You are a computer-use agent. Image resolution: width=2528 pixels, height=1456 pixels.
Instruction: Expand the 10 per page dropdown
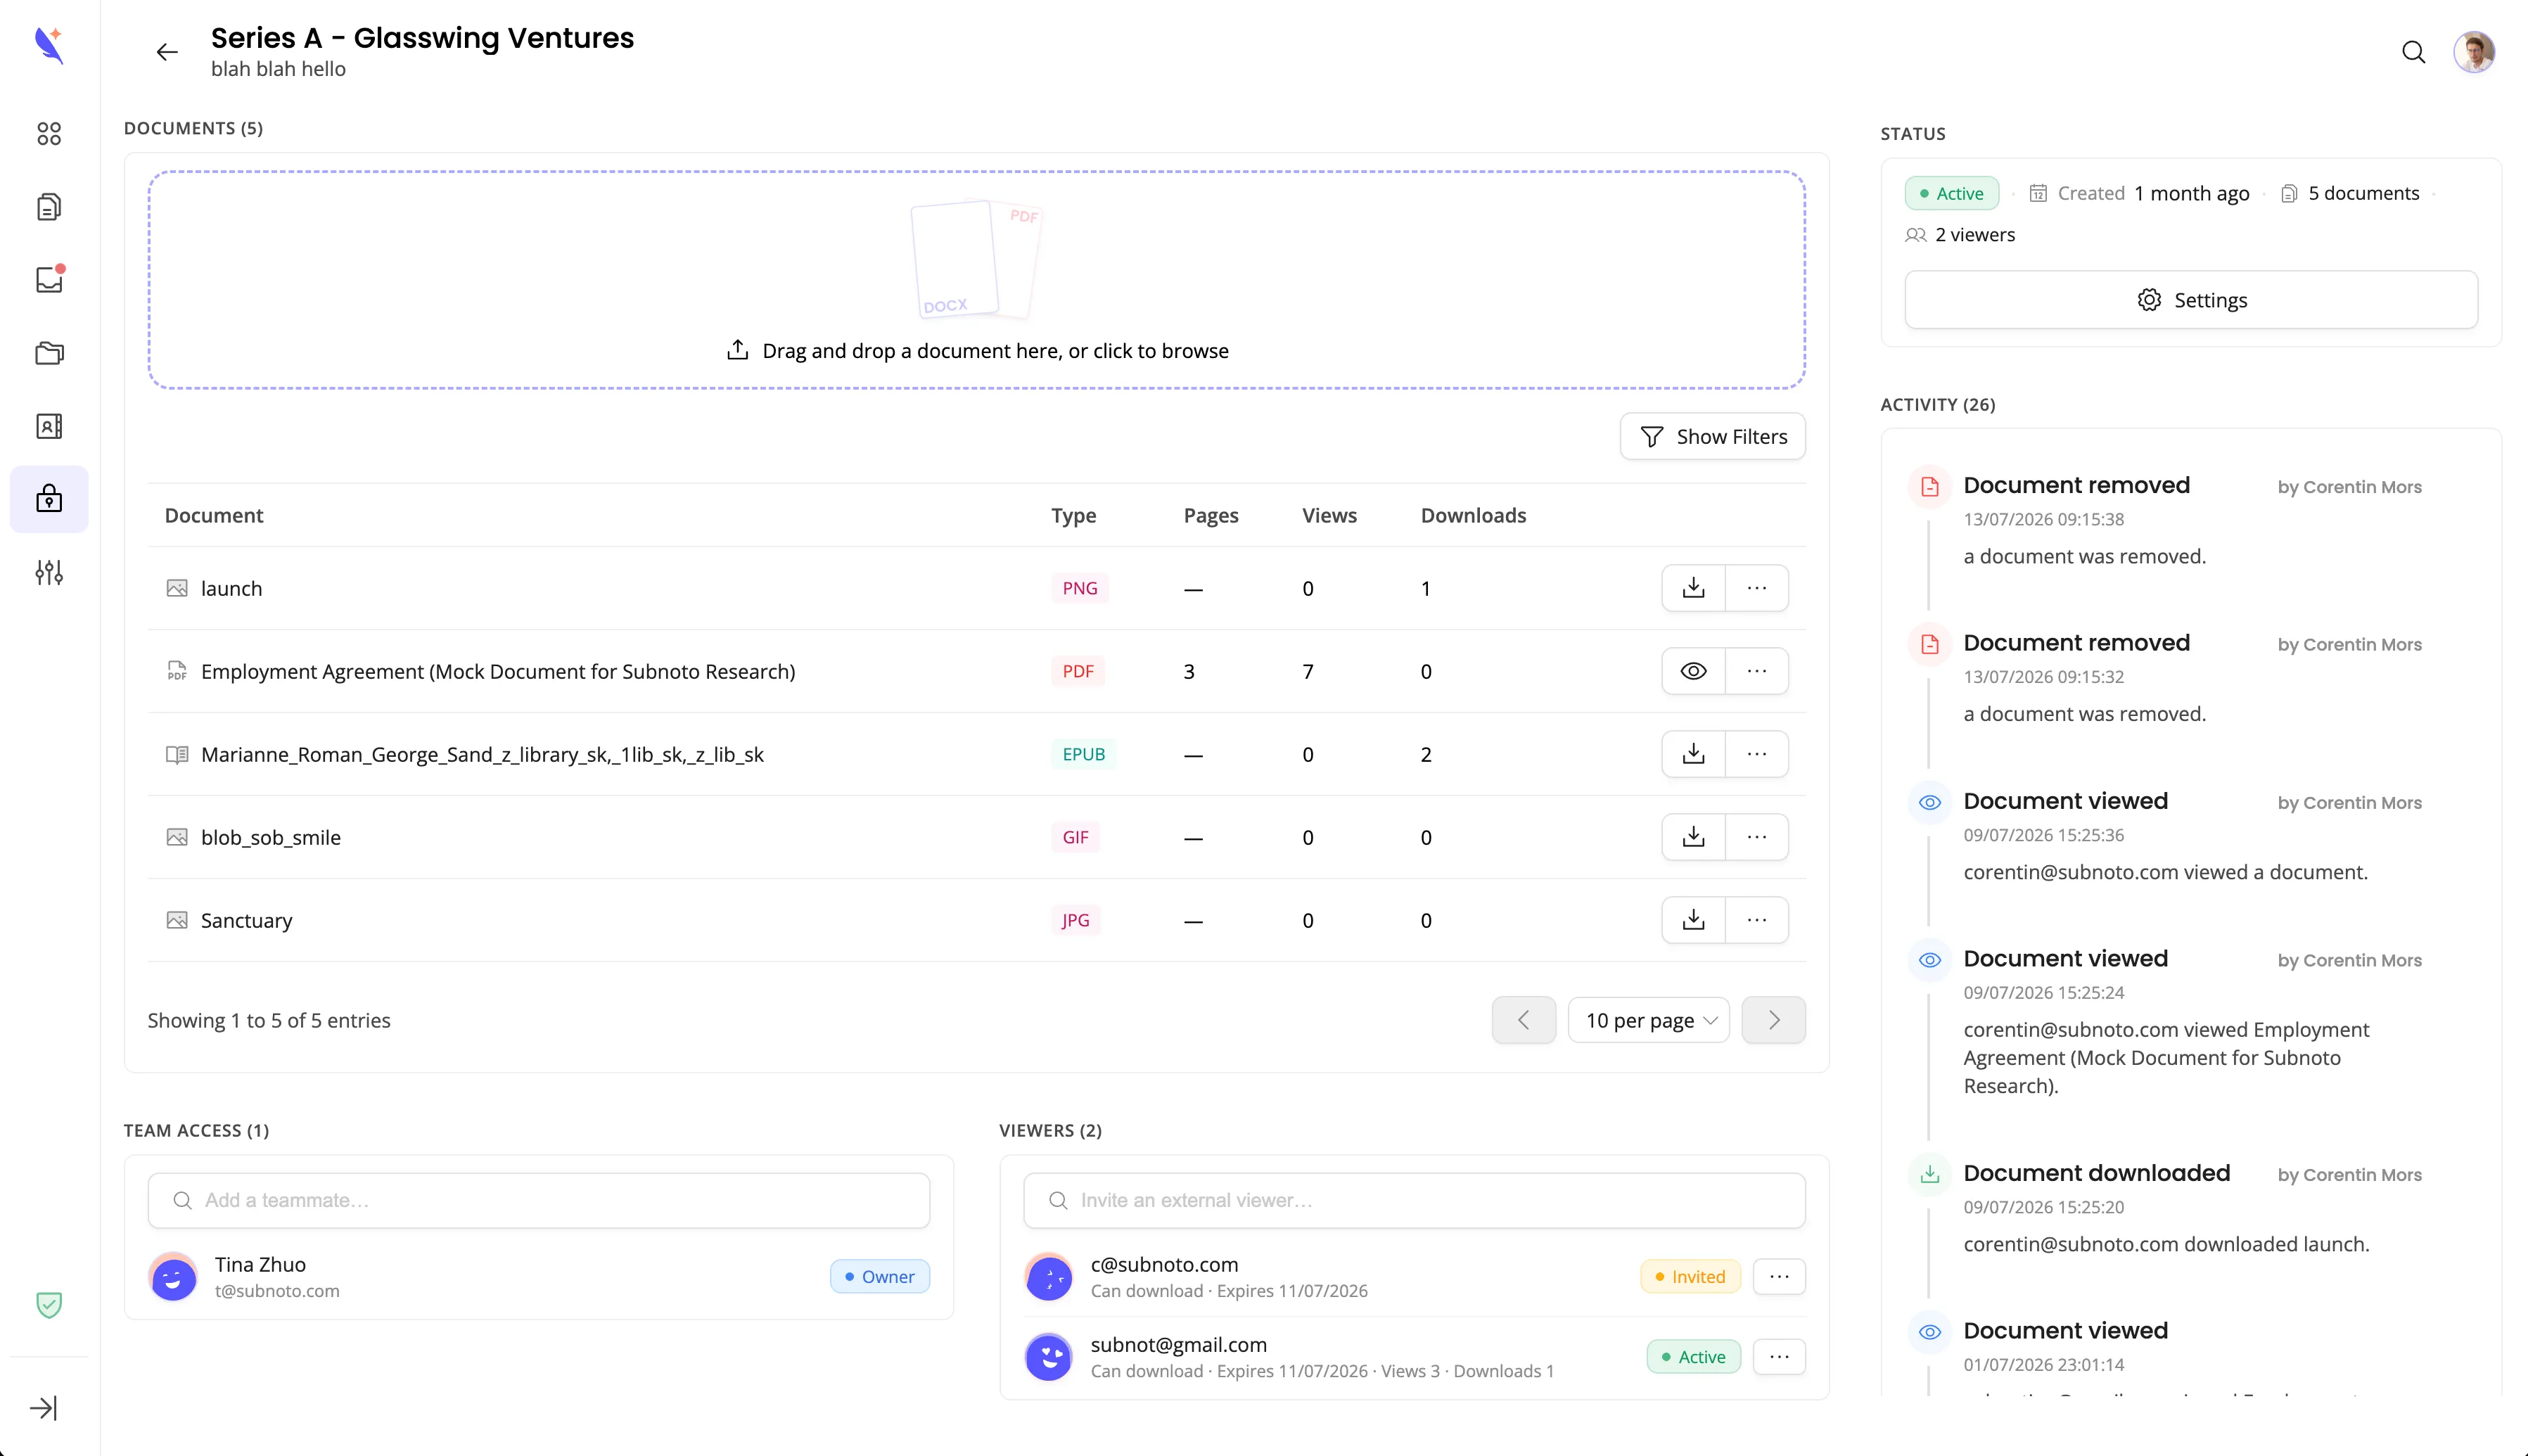[x=1649, y=1020]
